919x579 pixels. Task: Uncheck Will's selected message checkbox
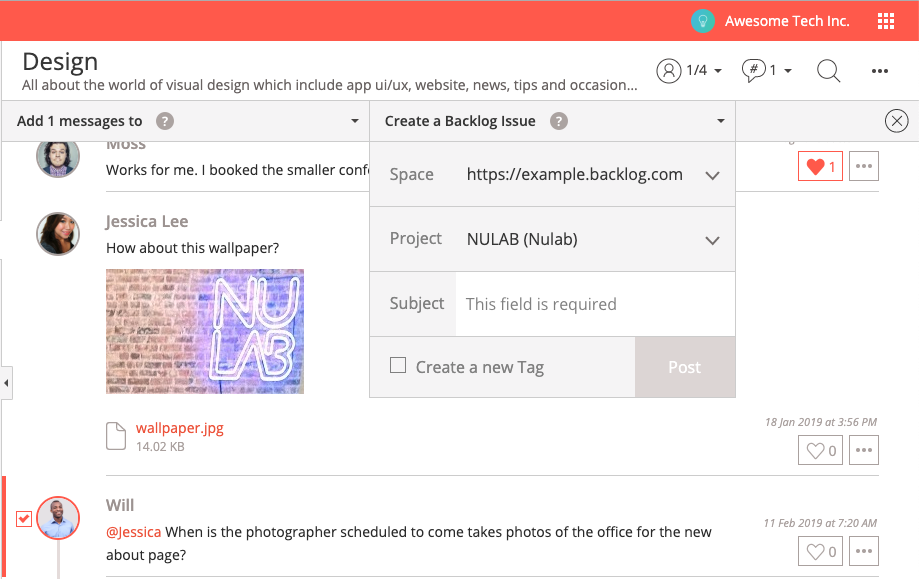click(x=24, y=519)
